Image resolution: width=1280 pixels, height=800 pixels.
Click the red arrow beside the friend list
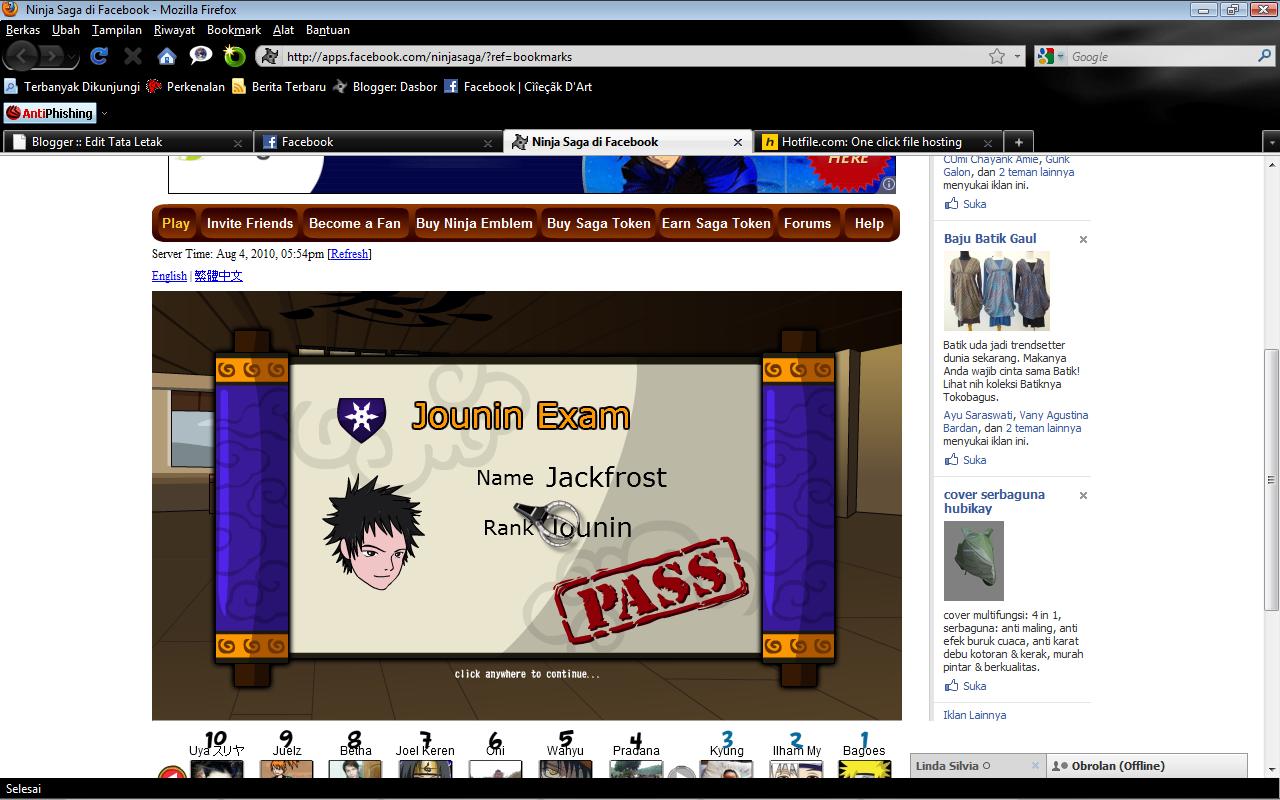173,774
